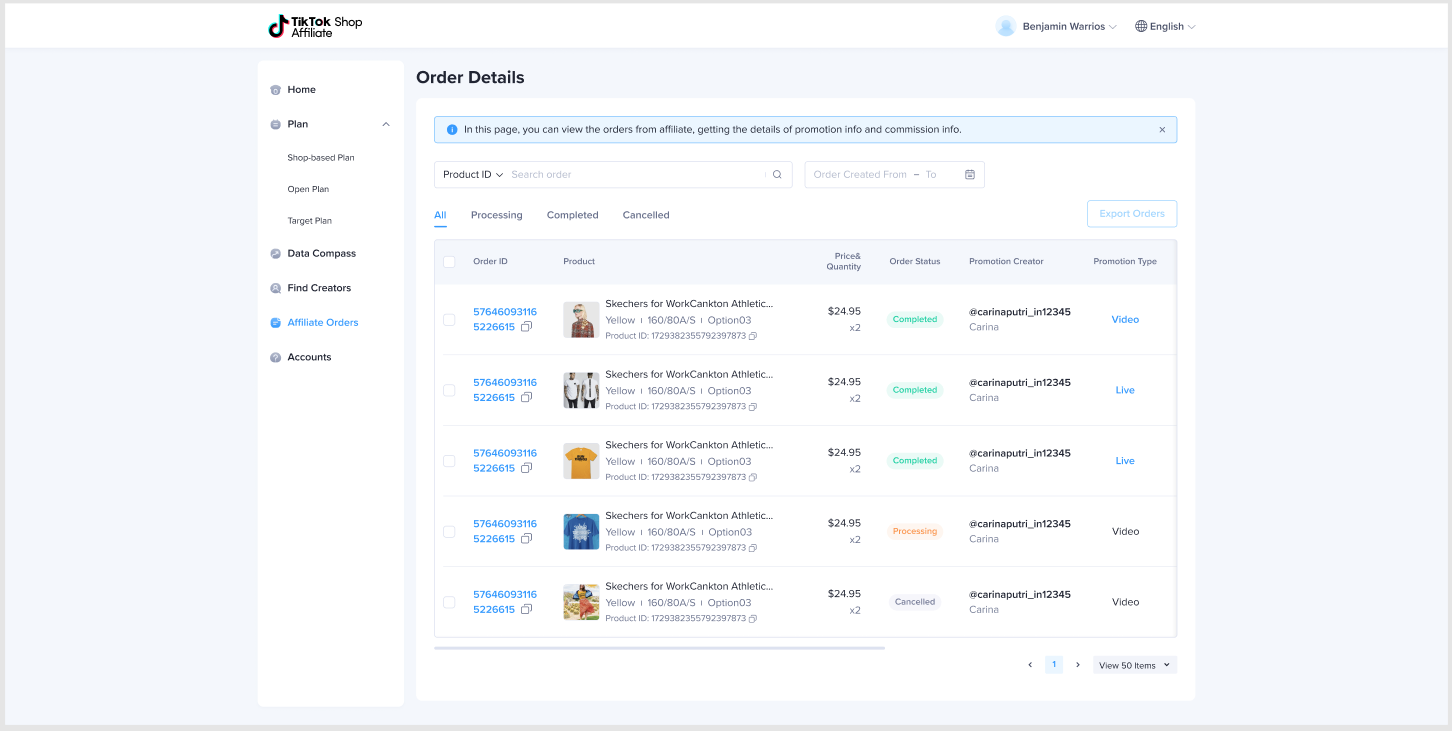Copy order ID in the yellow t-shirt row
The image size is (1452, 731).
pyautogui.click(x=527, y=468)
